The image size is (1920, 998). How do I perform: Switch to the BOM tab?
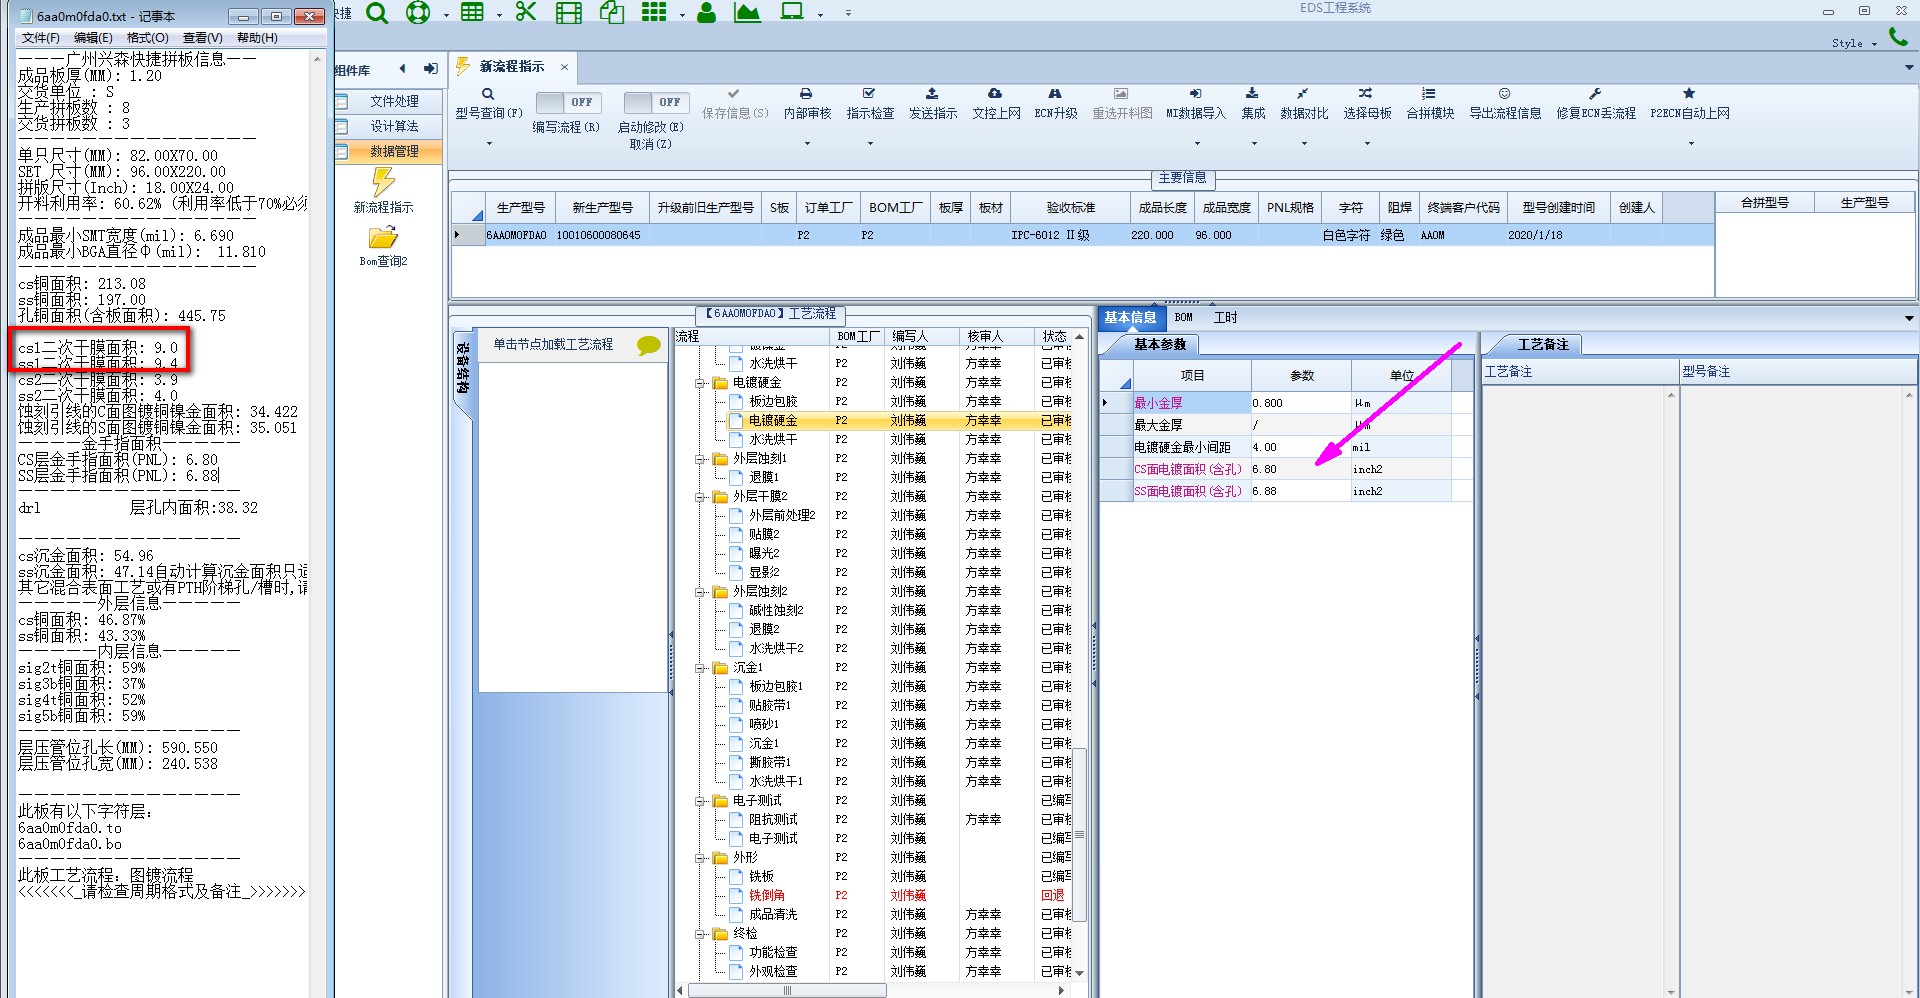coord(1184,318)
